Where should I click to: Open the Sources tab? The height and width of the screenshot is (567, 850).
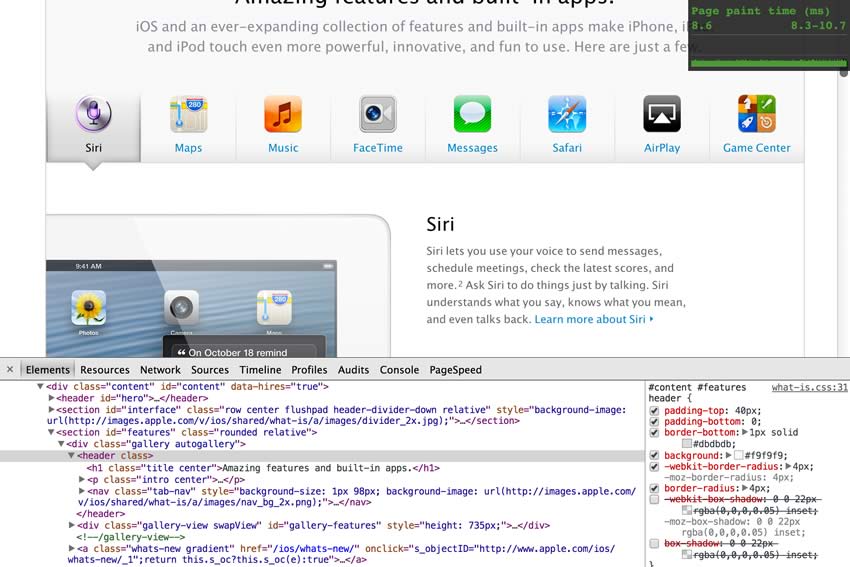[210, 370]
